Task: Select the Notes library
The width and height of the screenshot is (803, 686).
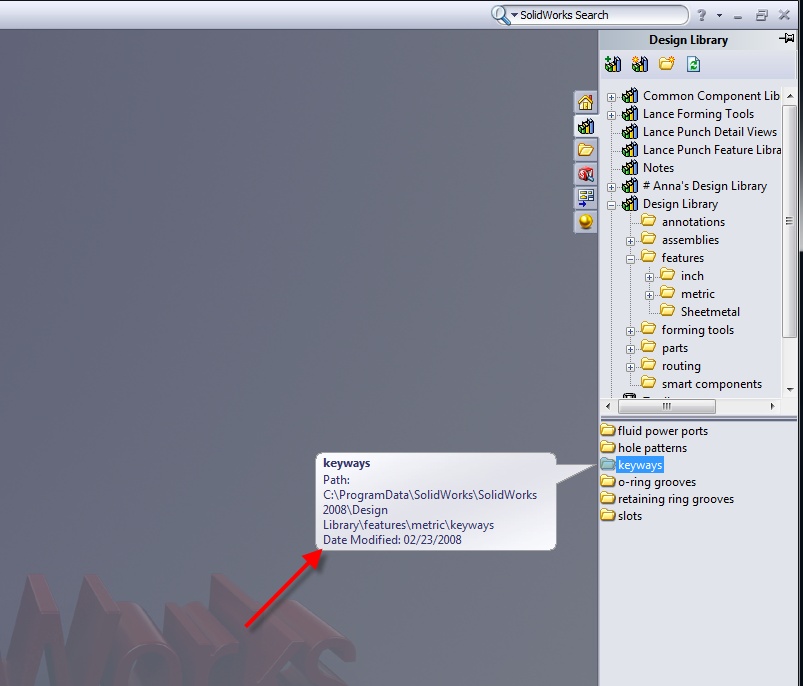Action: tap(658, 167)
